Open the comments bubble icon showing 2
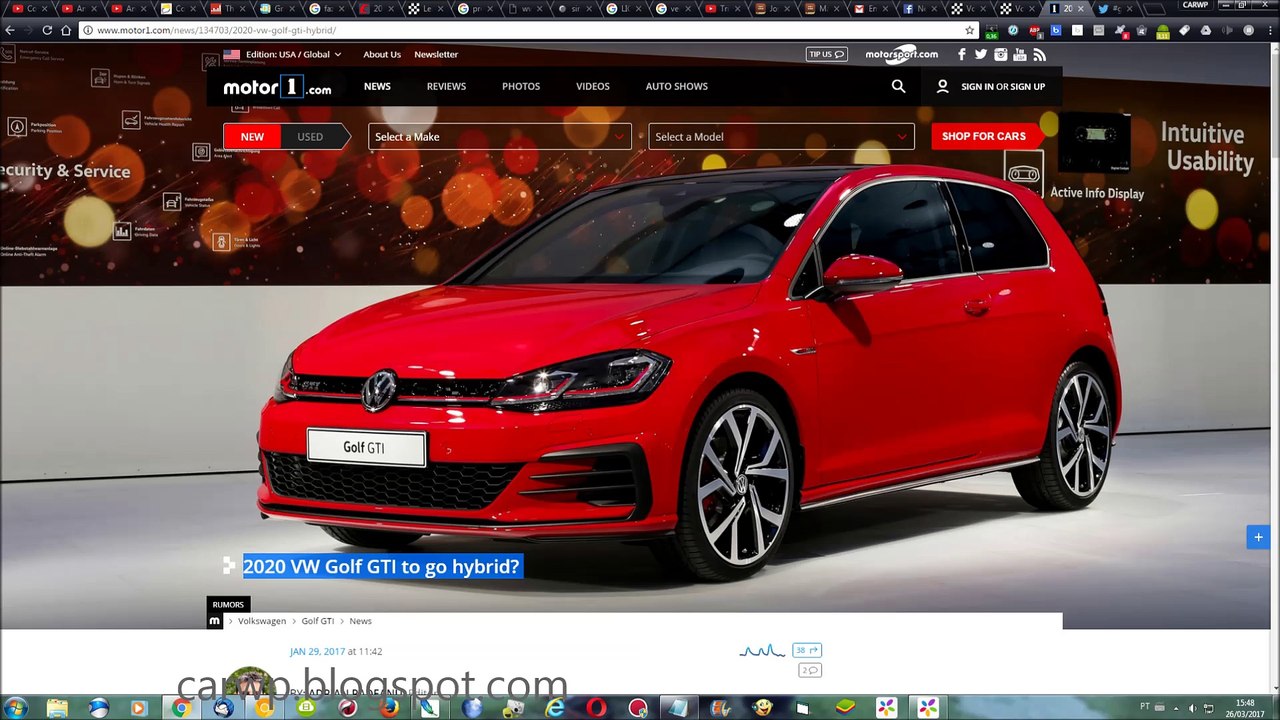The height and width of the screenshot is (720, 1280). click(810, 670)
